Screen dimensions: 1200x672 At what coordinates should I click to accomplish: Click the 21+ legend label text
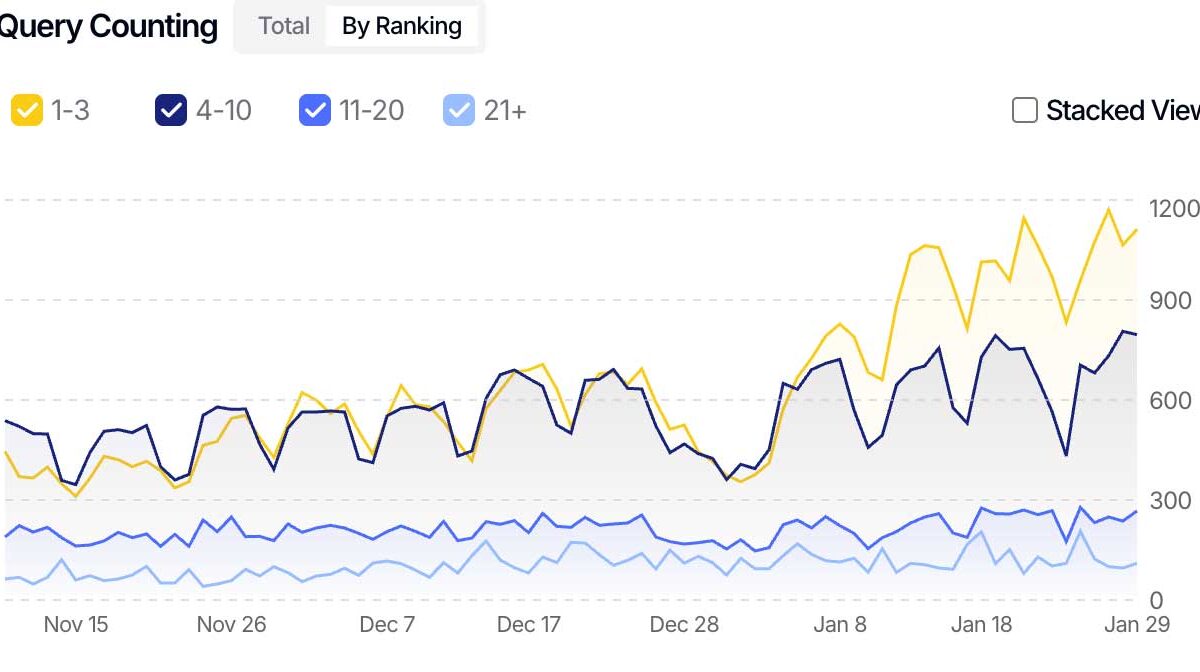[505, 110]
